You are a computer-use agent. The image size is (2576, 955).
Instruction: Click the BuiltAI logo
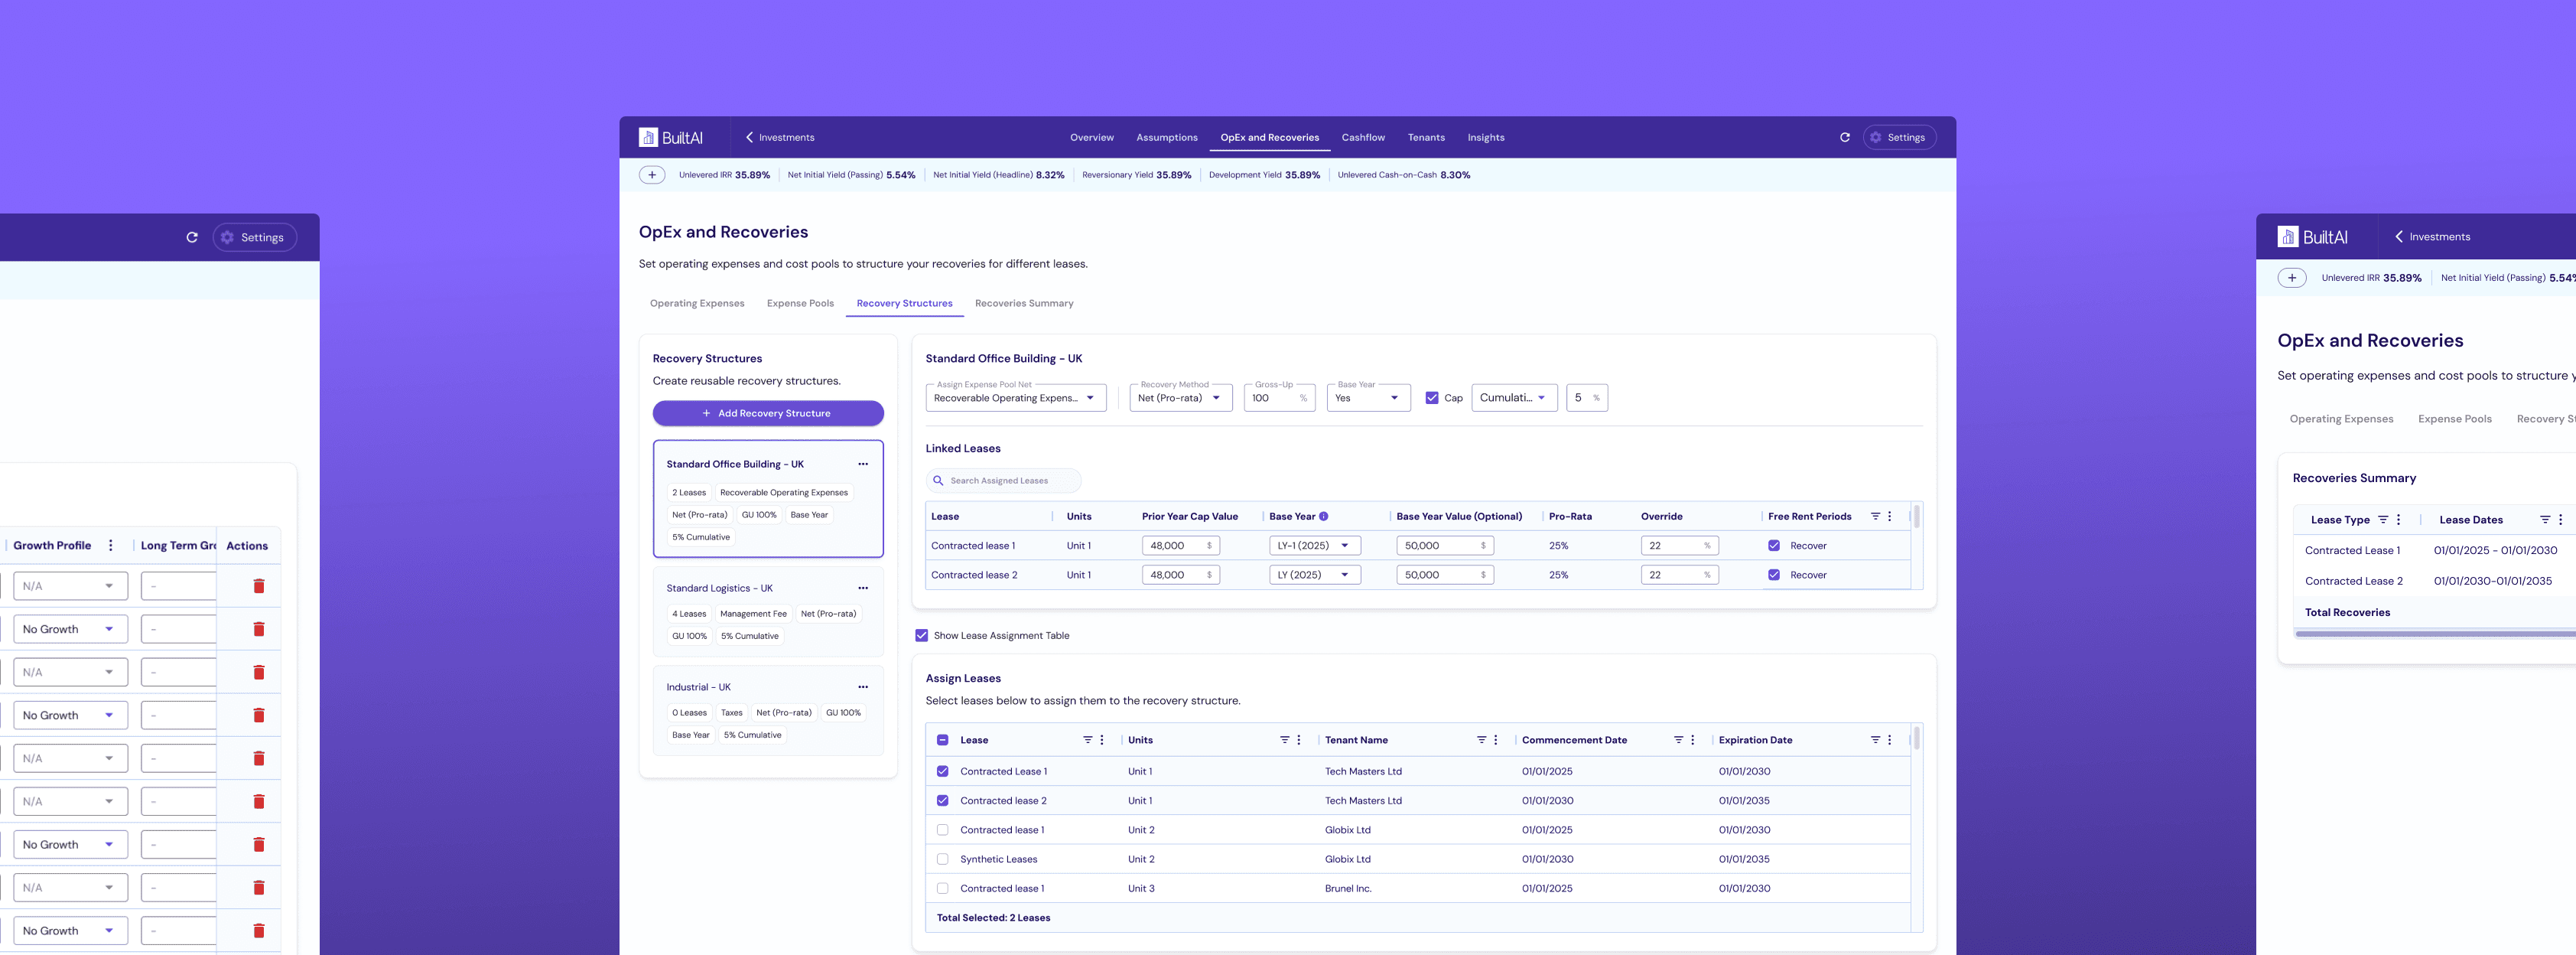[671, 137]
